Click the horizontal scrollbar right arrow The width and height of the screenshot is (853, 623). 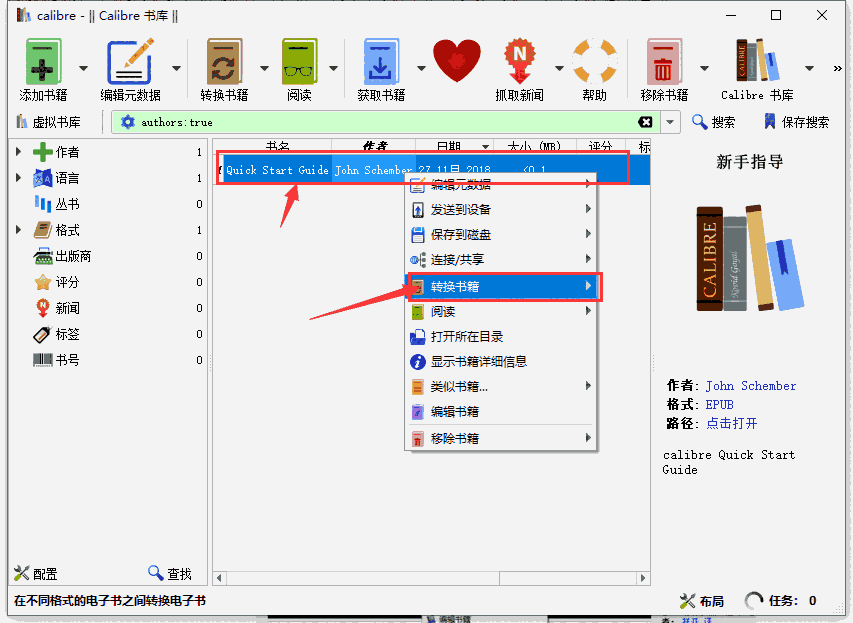point(643,578)
